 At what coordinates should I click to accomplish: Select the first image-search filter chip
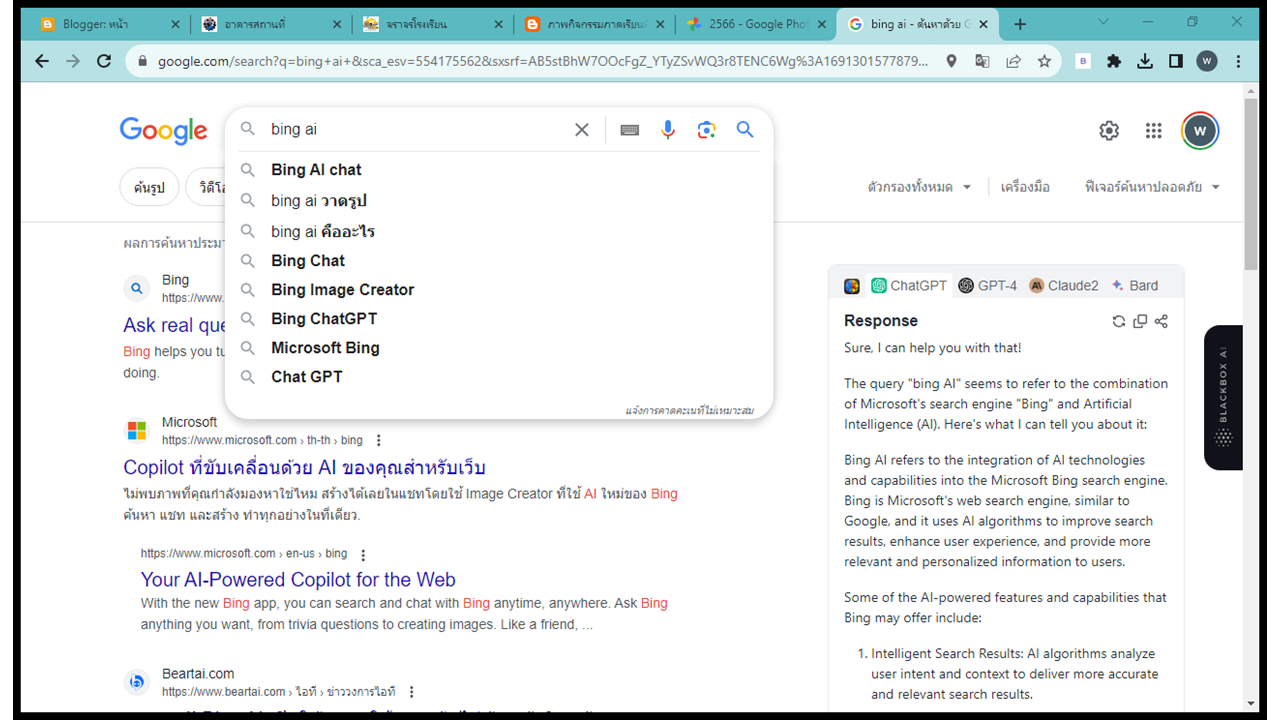[x=150, y=187]
